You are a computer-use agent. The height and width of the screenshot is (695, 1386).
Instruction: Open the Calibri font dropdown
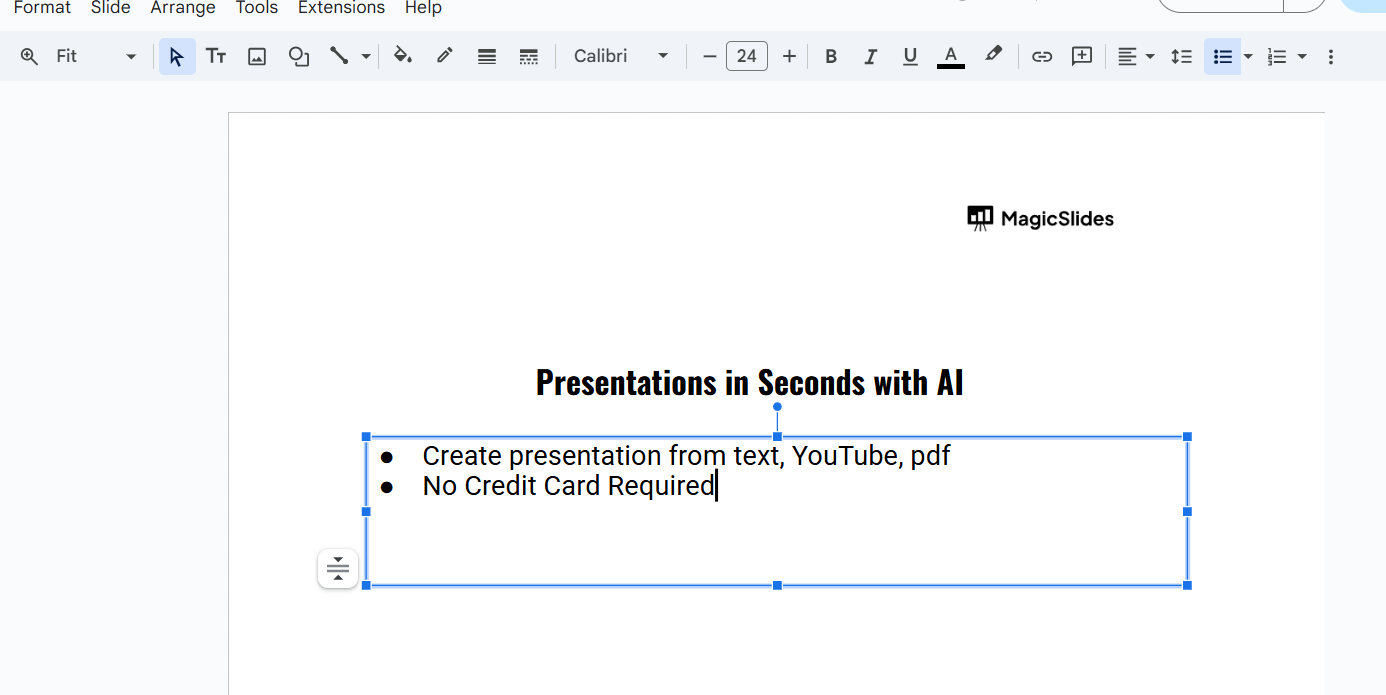pyautogui.click(x=620, y=57)
